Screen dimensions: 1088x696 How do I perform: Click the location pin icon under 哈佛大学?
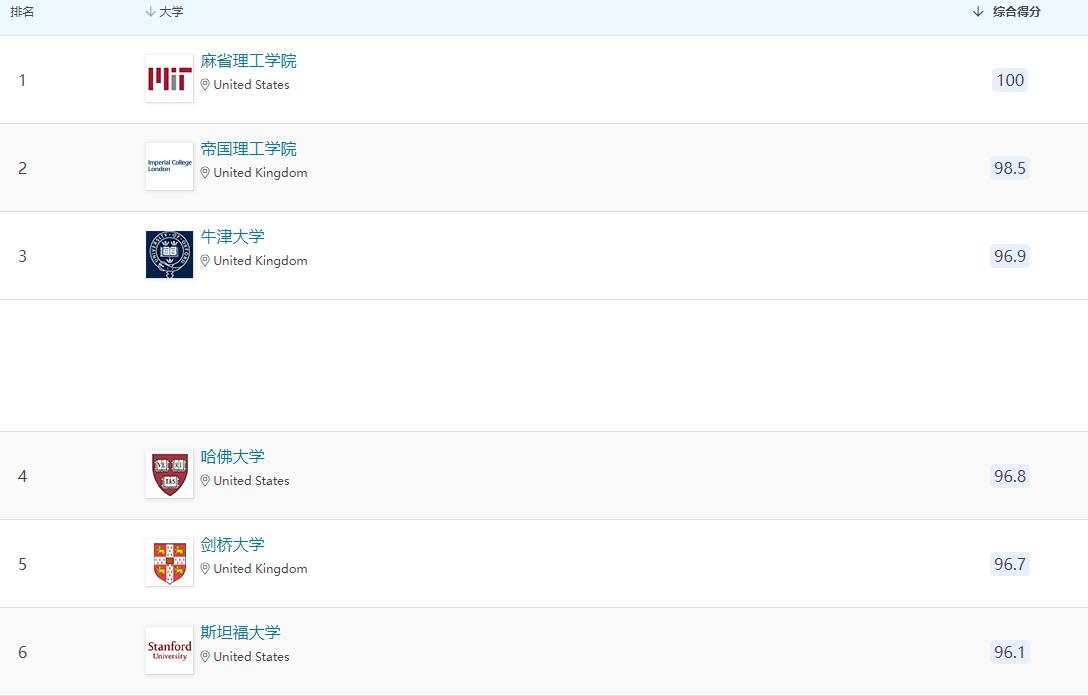tap(205, 481)
